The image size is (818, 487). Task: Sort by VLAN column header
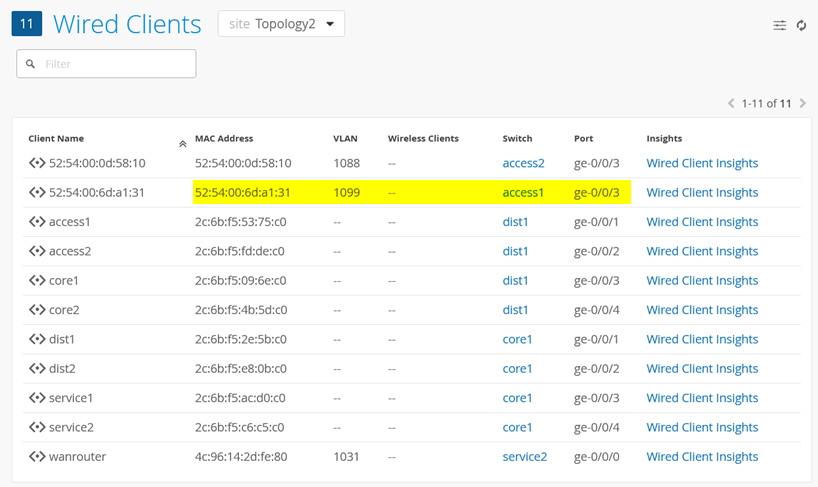[345, 138]
